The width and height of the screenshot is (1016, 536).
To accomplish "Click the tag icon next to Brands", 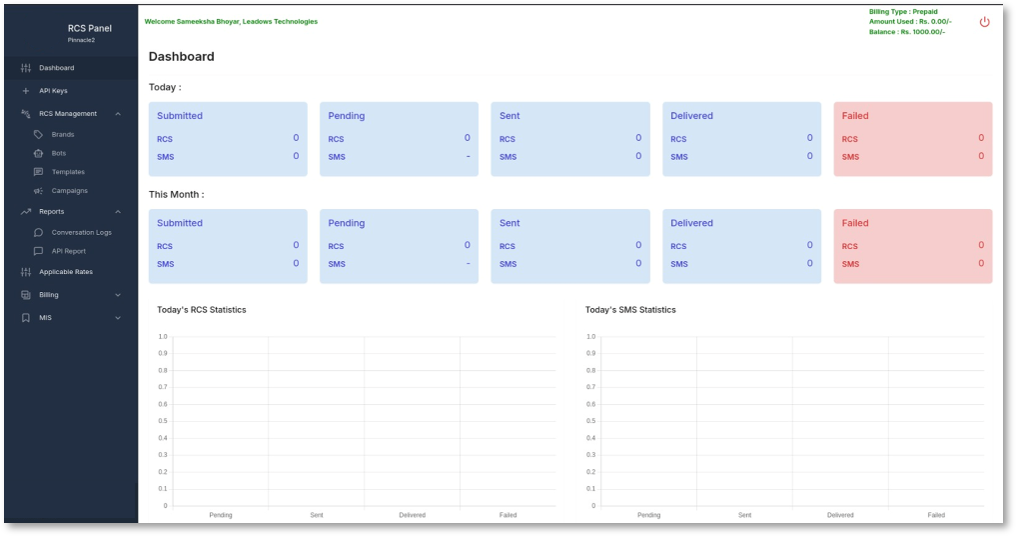I will 38,134.
